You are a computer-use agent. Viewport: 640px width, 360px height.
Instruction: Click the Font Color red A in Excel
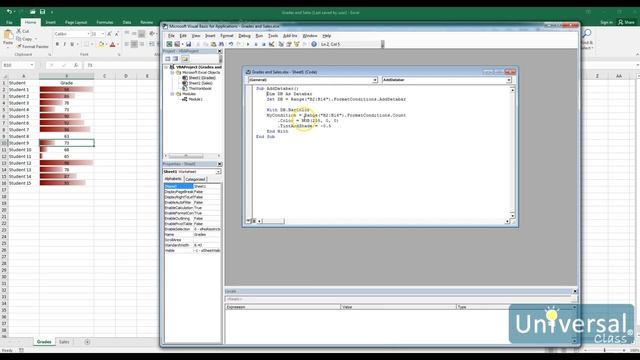(x=113, y=44)
